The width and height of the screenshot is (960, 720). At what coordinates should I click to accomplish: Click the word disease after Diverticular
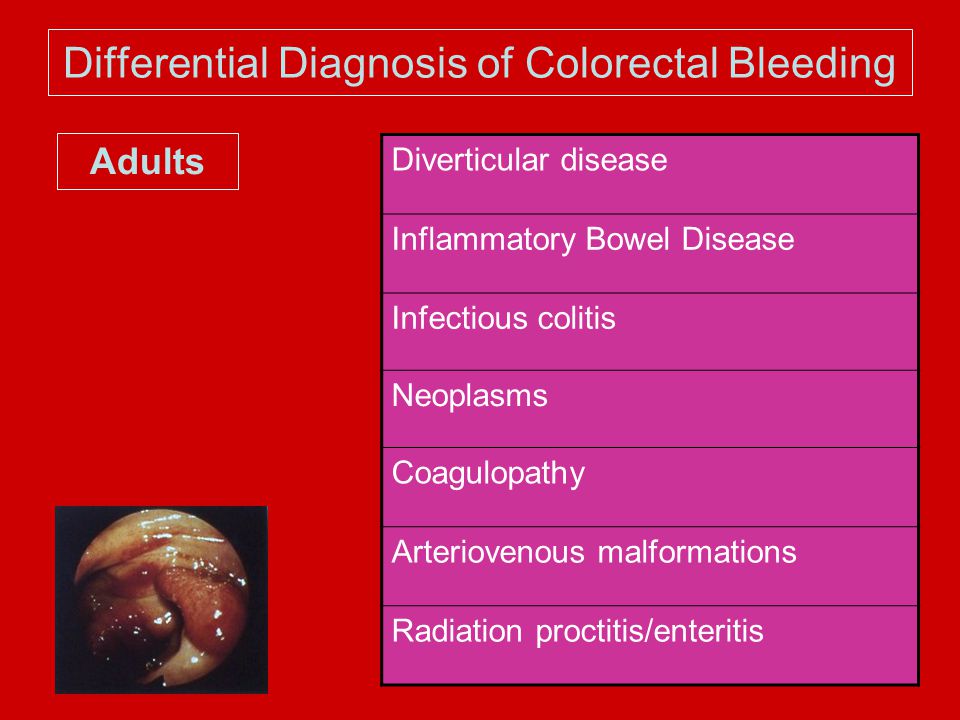614,160
